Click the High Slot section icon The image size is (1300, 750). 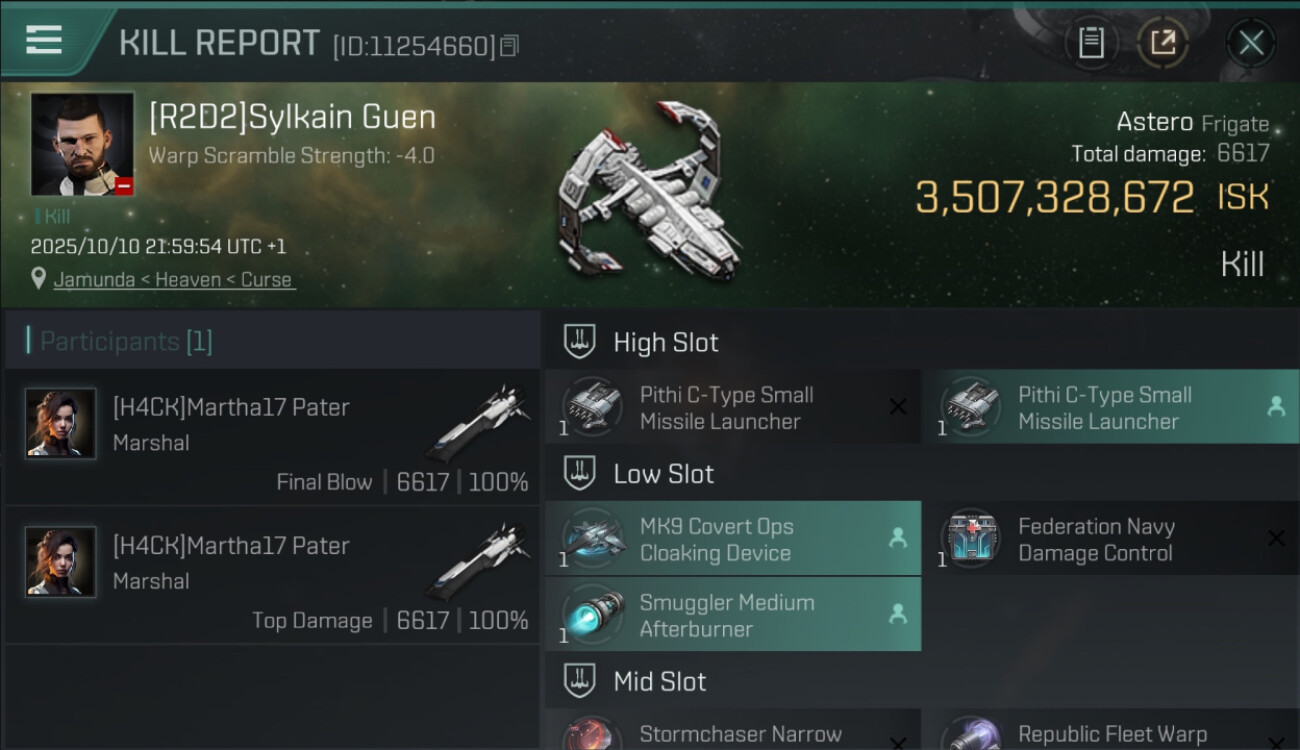coord(579,342)
